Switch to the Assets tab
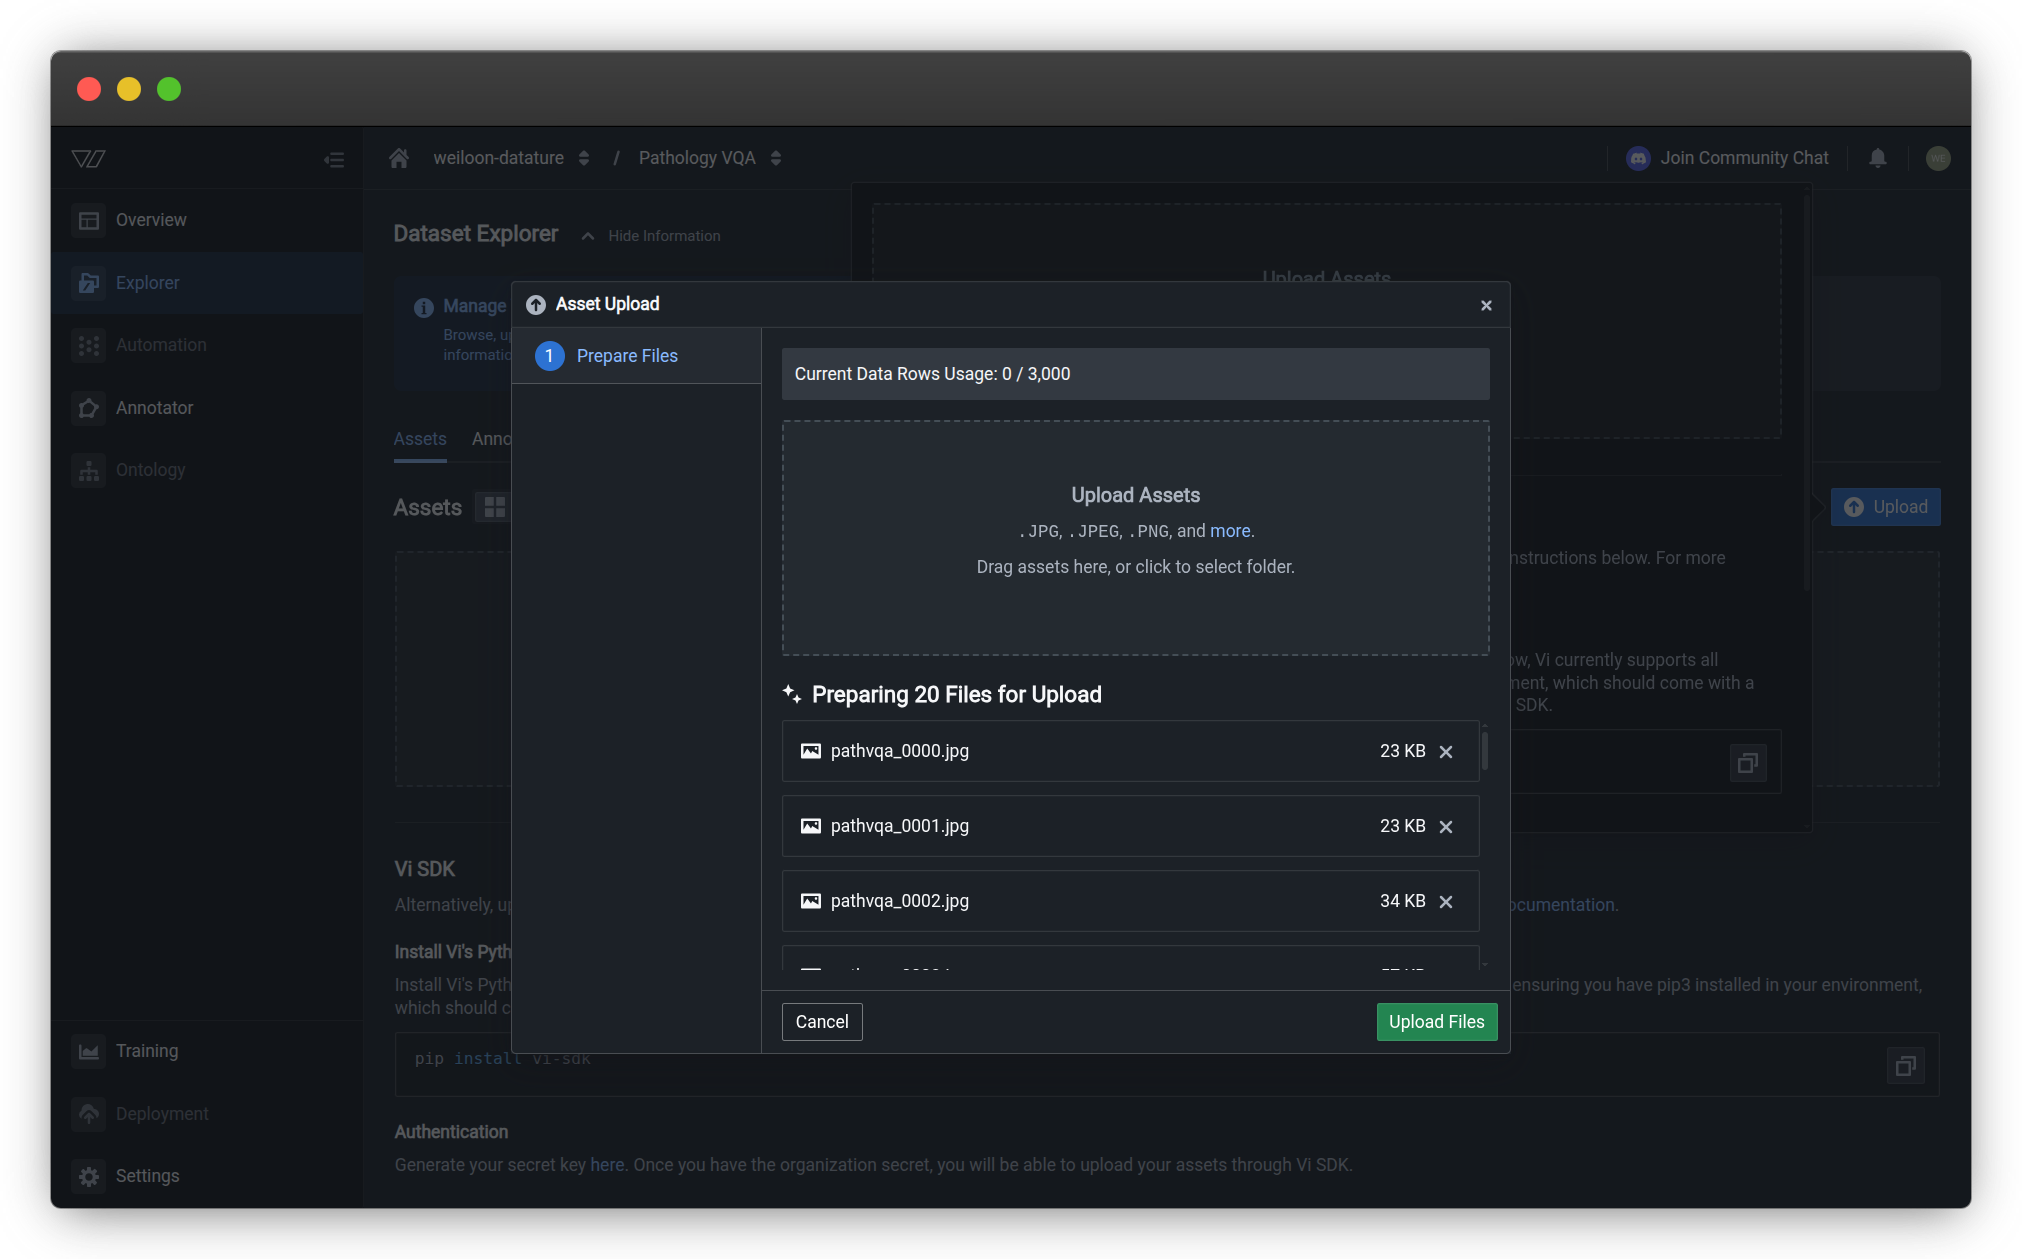This screenshot has height=1259, width=2022. (x=419, y=439)
